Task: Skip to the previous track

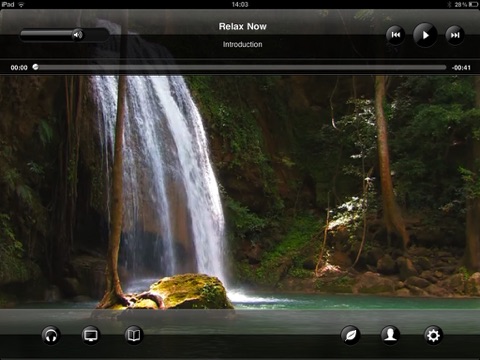Action: coord(396,35)
